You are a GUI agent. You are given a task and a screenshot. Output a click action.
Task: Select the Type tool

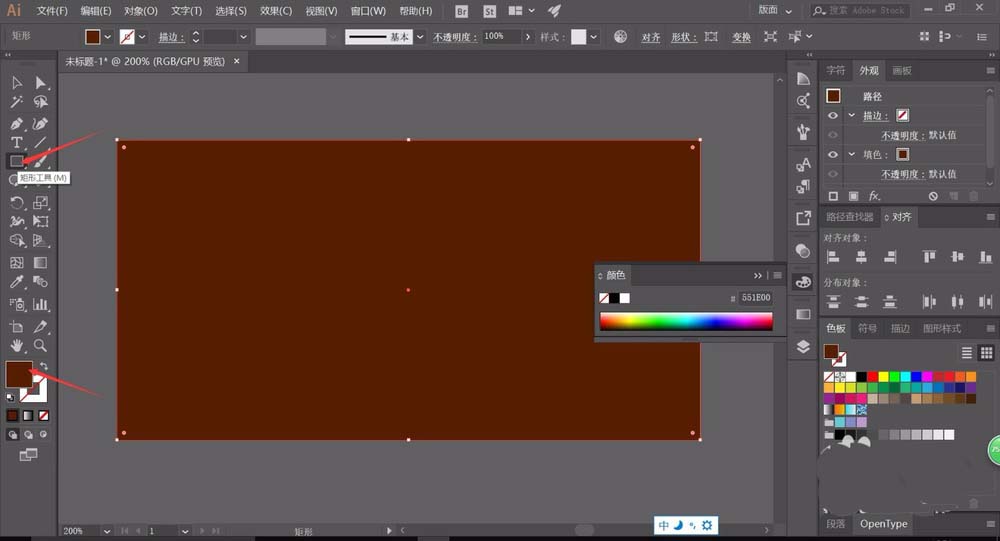coord(17,142)
